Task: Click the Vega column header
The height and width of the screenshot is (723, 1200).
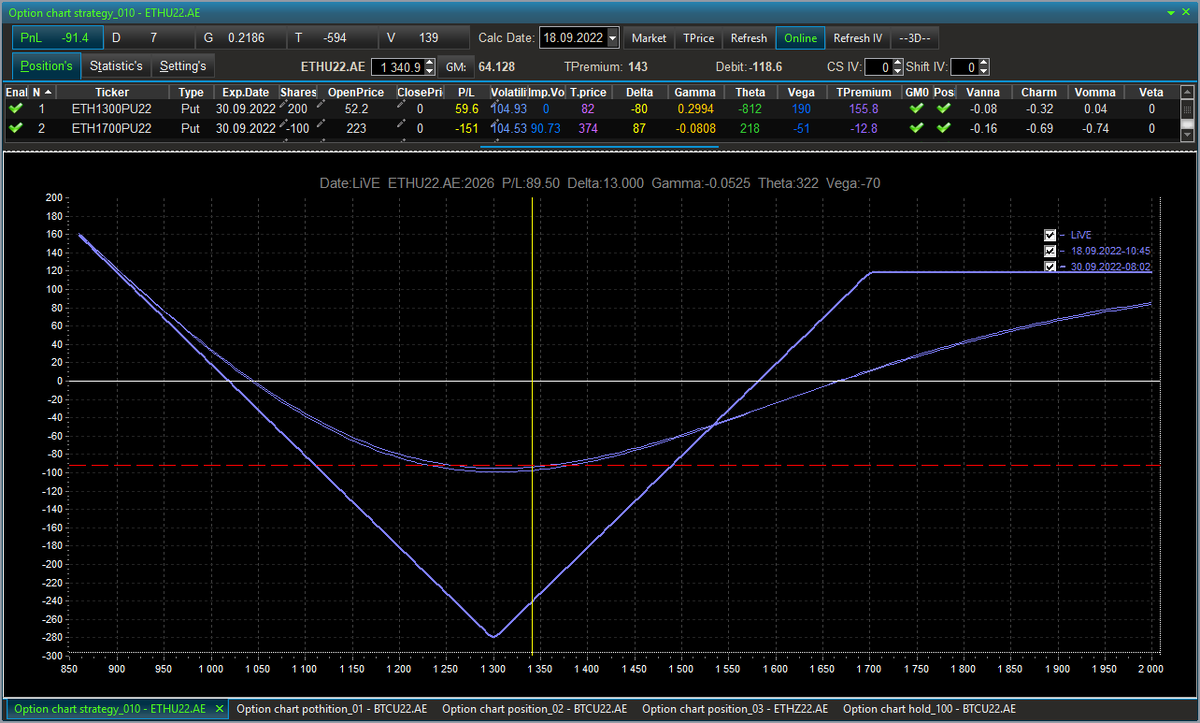Action: click(801, 92)
